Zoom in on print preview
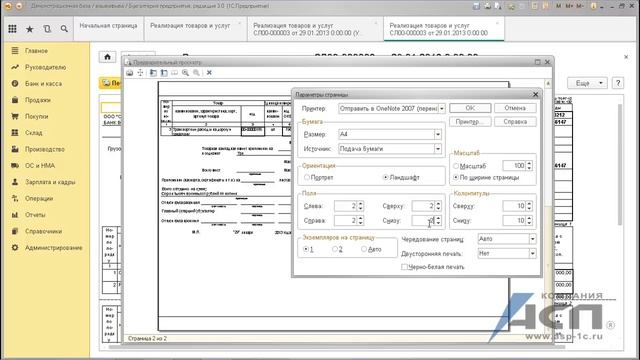640x360 pixels. pos(186,73)
